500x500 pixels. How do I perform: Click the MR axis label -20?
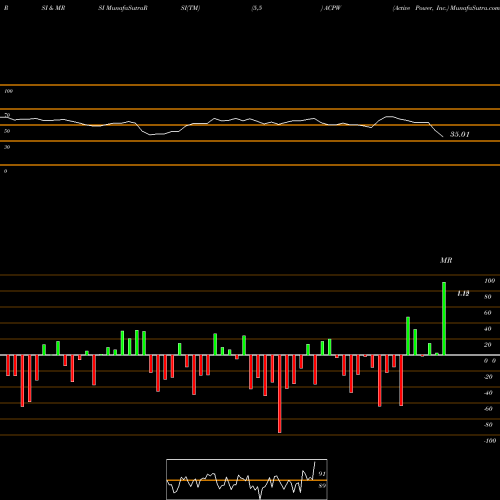coord(488,377)
